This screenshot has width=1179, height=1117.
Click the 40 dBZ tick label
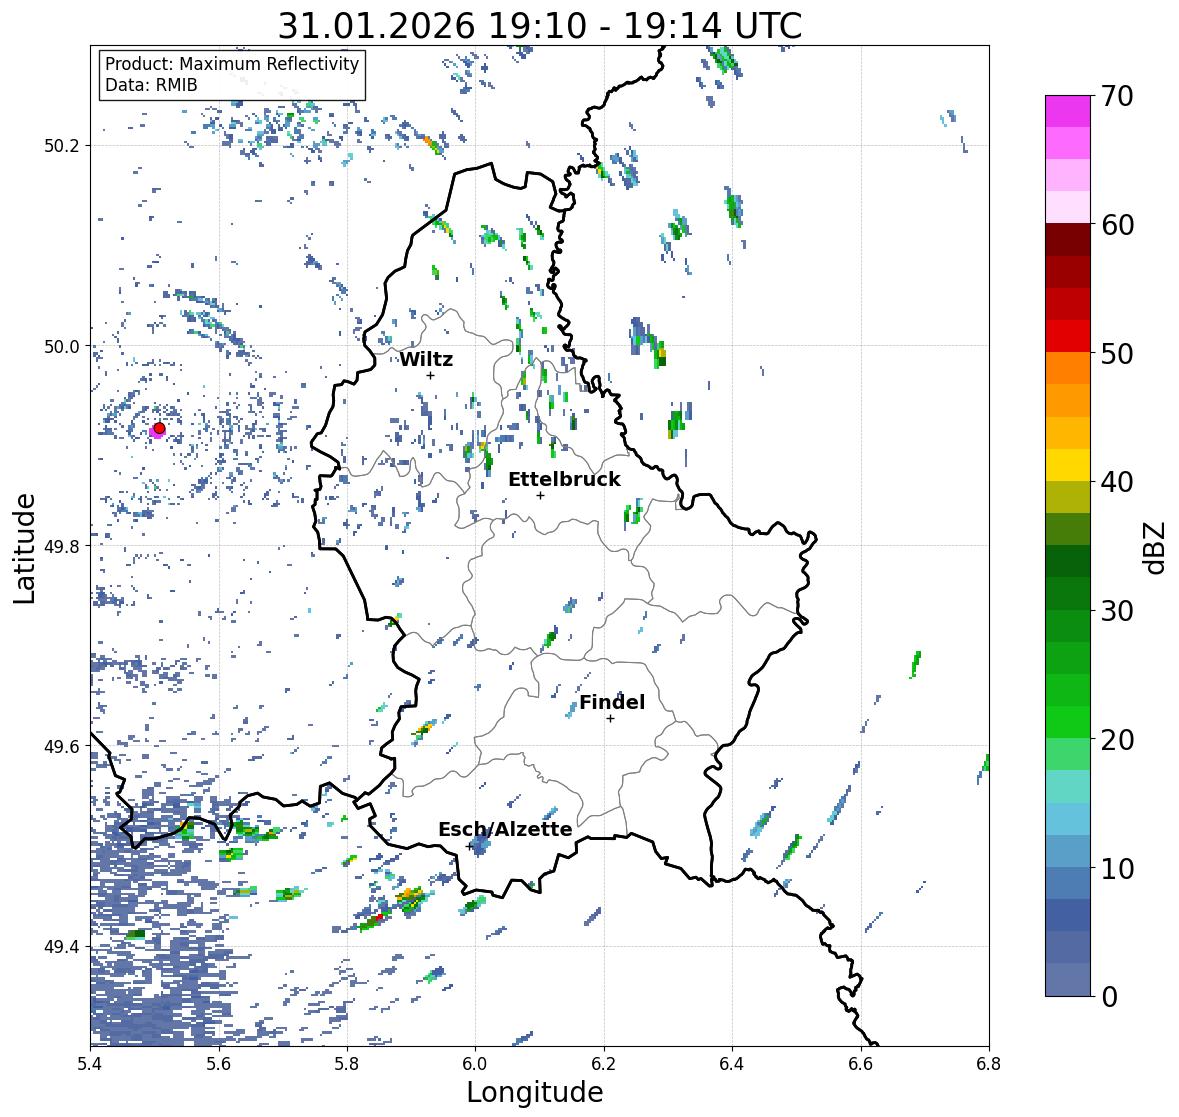coord(1117,482)
